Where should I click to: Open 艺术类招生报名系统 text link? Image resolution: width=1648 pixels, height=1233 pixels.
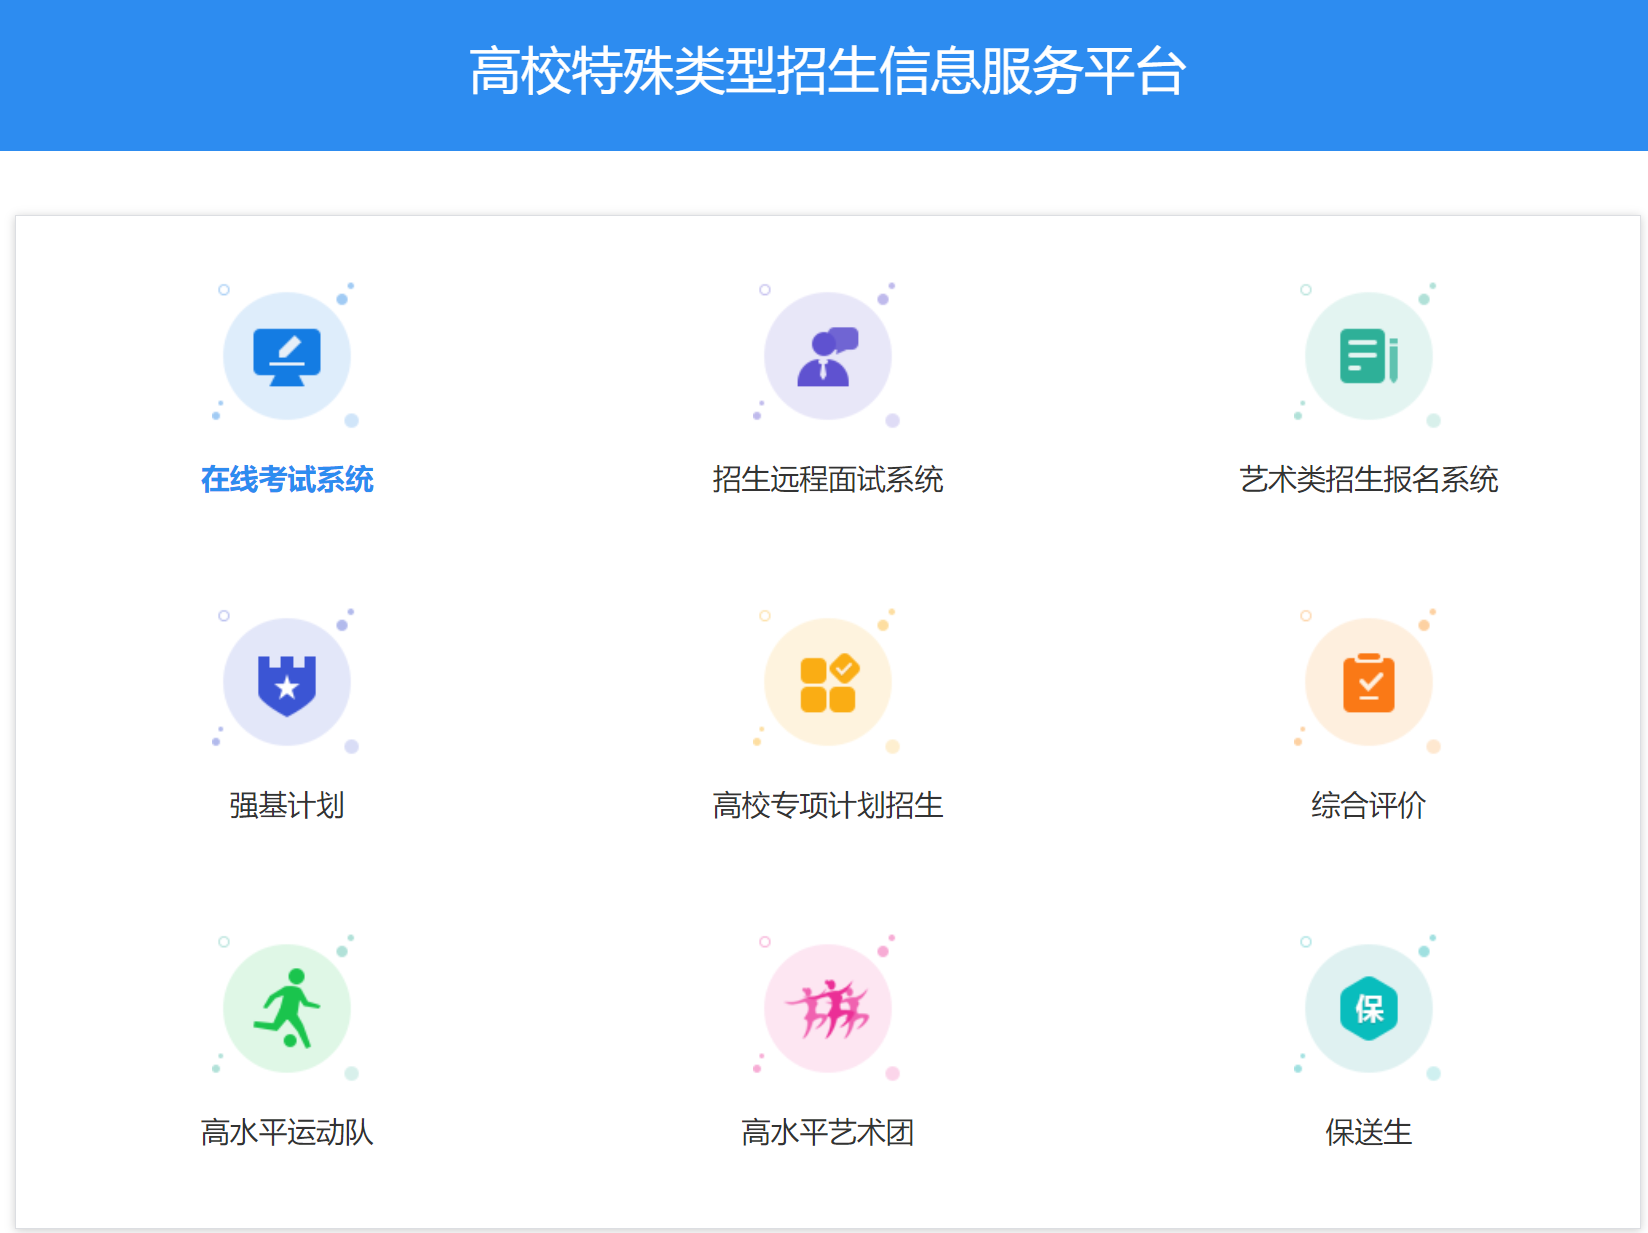point(1369,479)
